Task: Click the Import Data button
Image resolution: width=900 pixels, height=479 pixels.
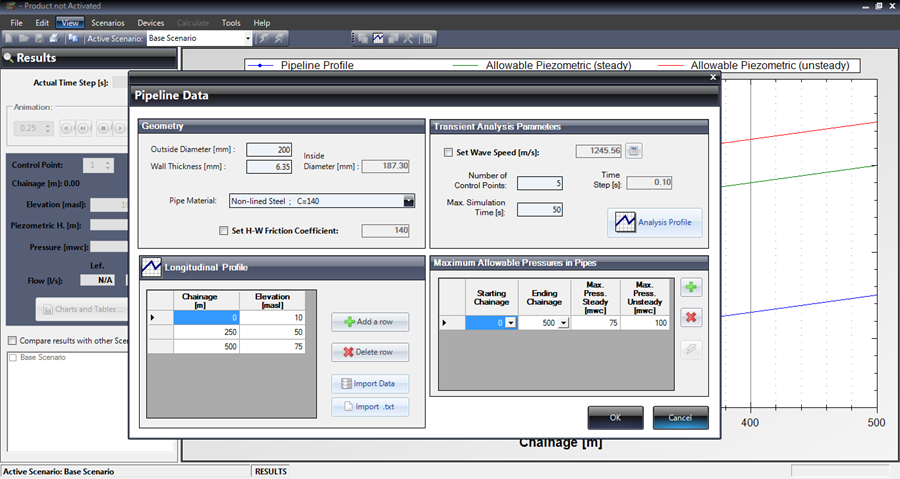Action: (370, 384)
